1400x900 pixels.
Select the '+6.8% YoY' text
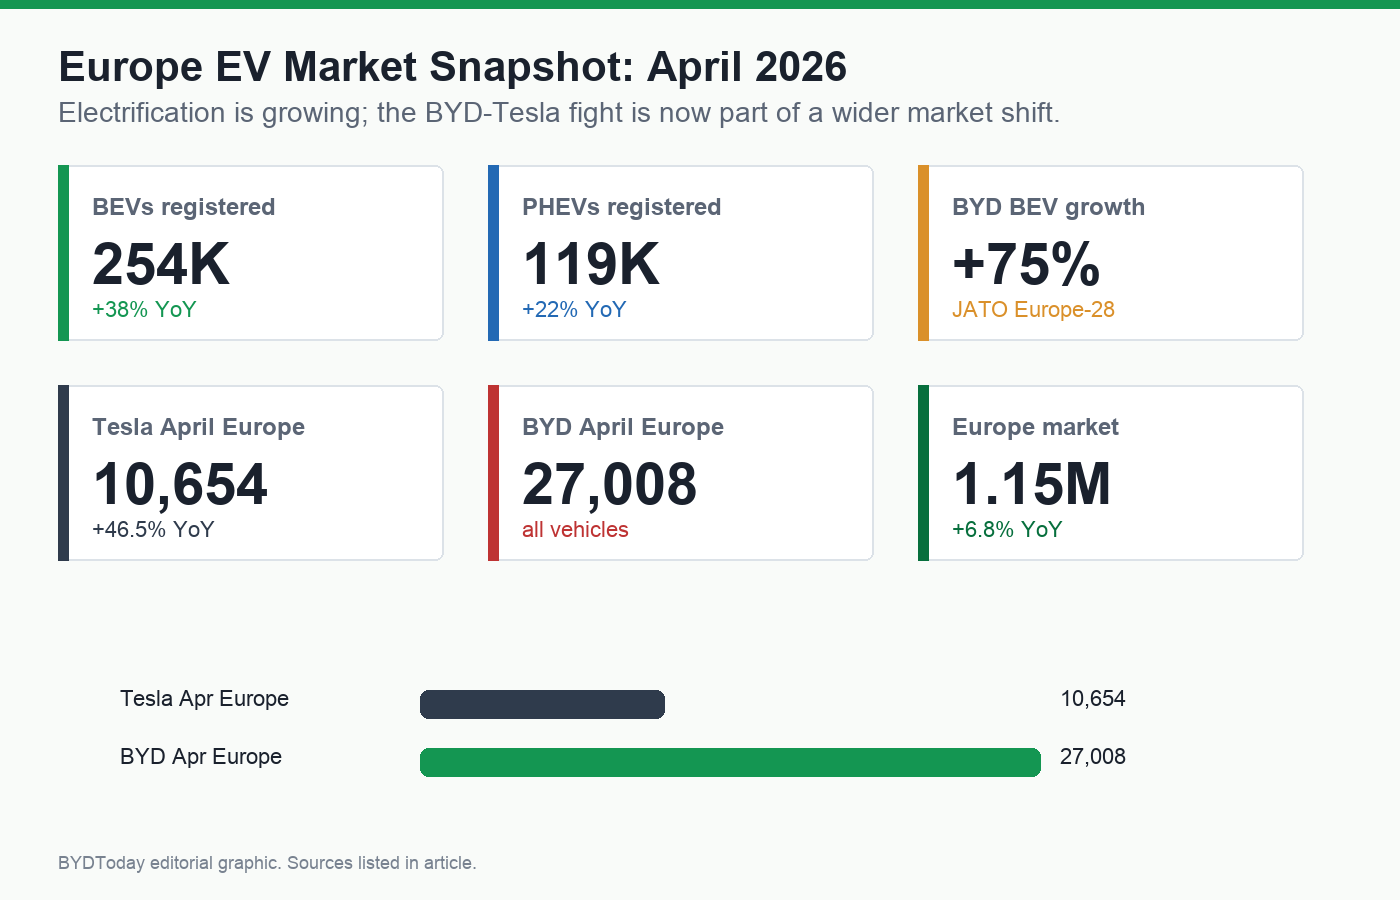1007,530
